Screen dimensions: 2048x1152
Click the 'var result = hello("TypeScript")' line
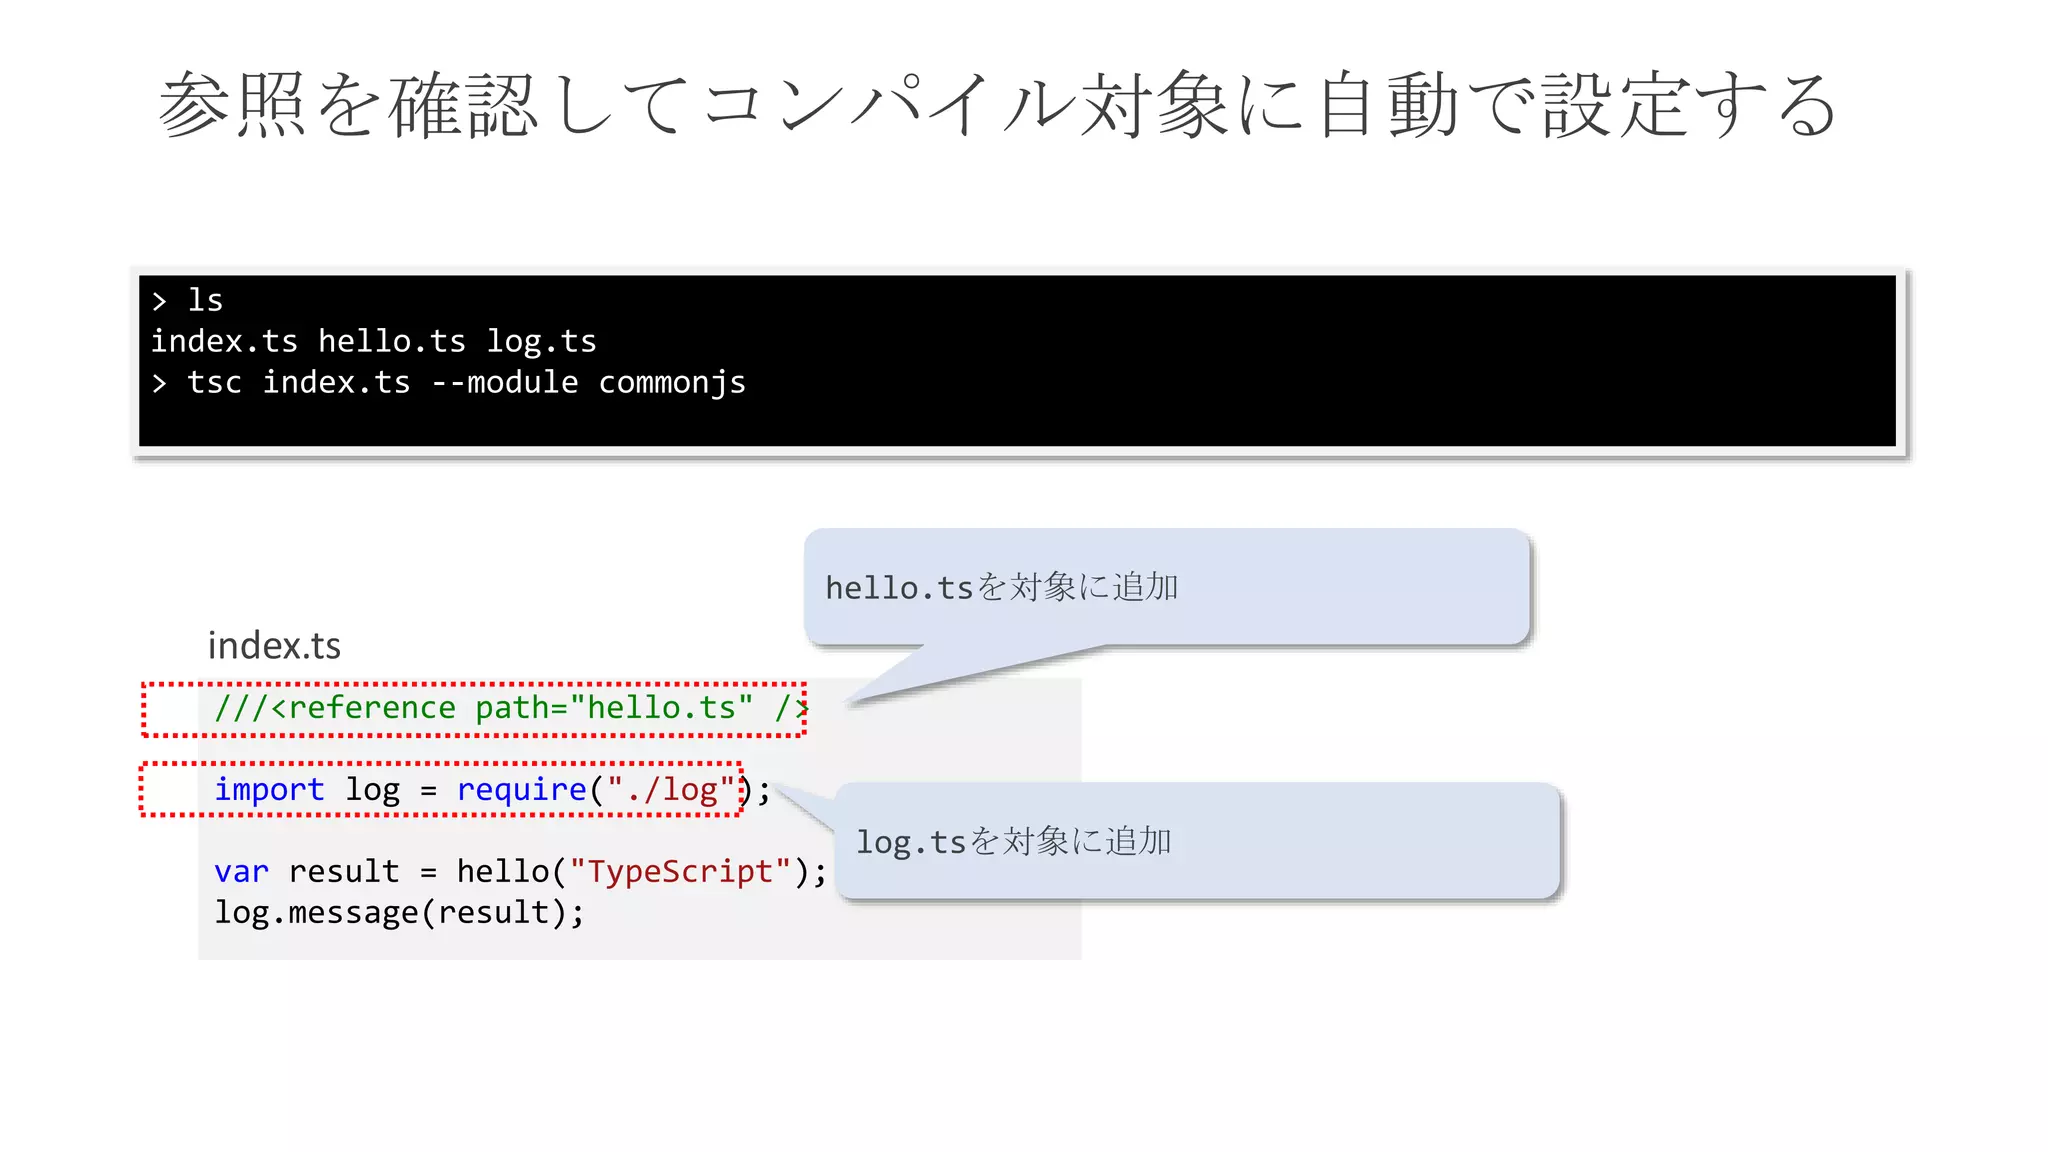coord(521,872)
